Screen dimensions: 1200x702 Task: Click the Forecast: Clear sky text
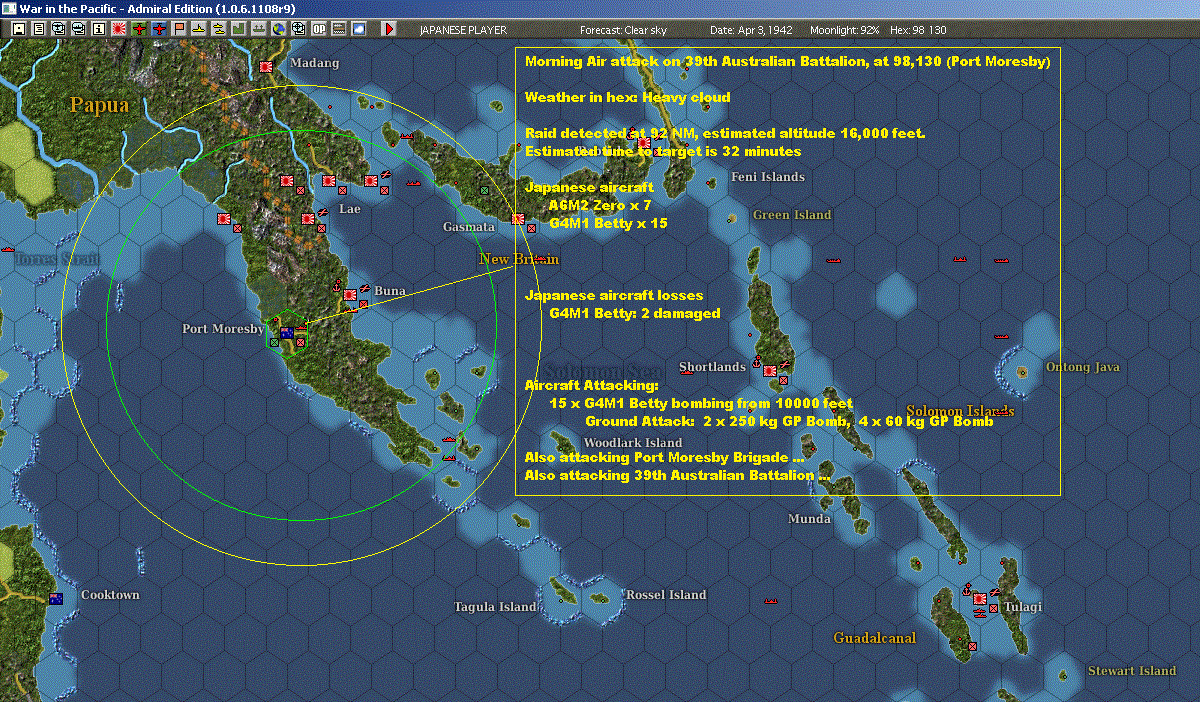coord(623,30)
